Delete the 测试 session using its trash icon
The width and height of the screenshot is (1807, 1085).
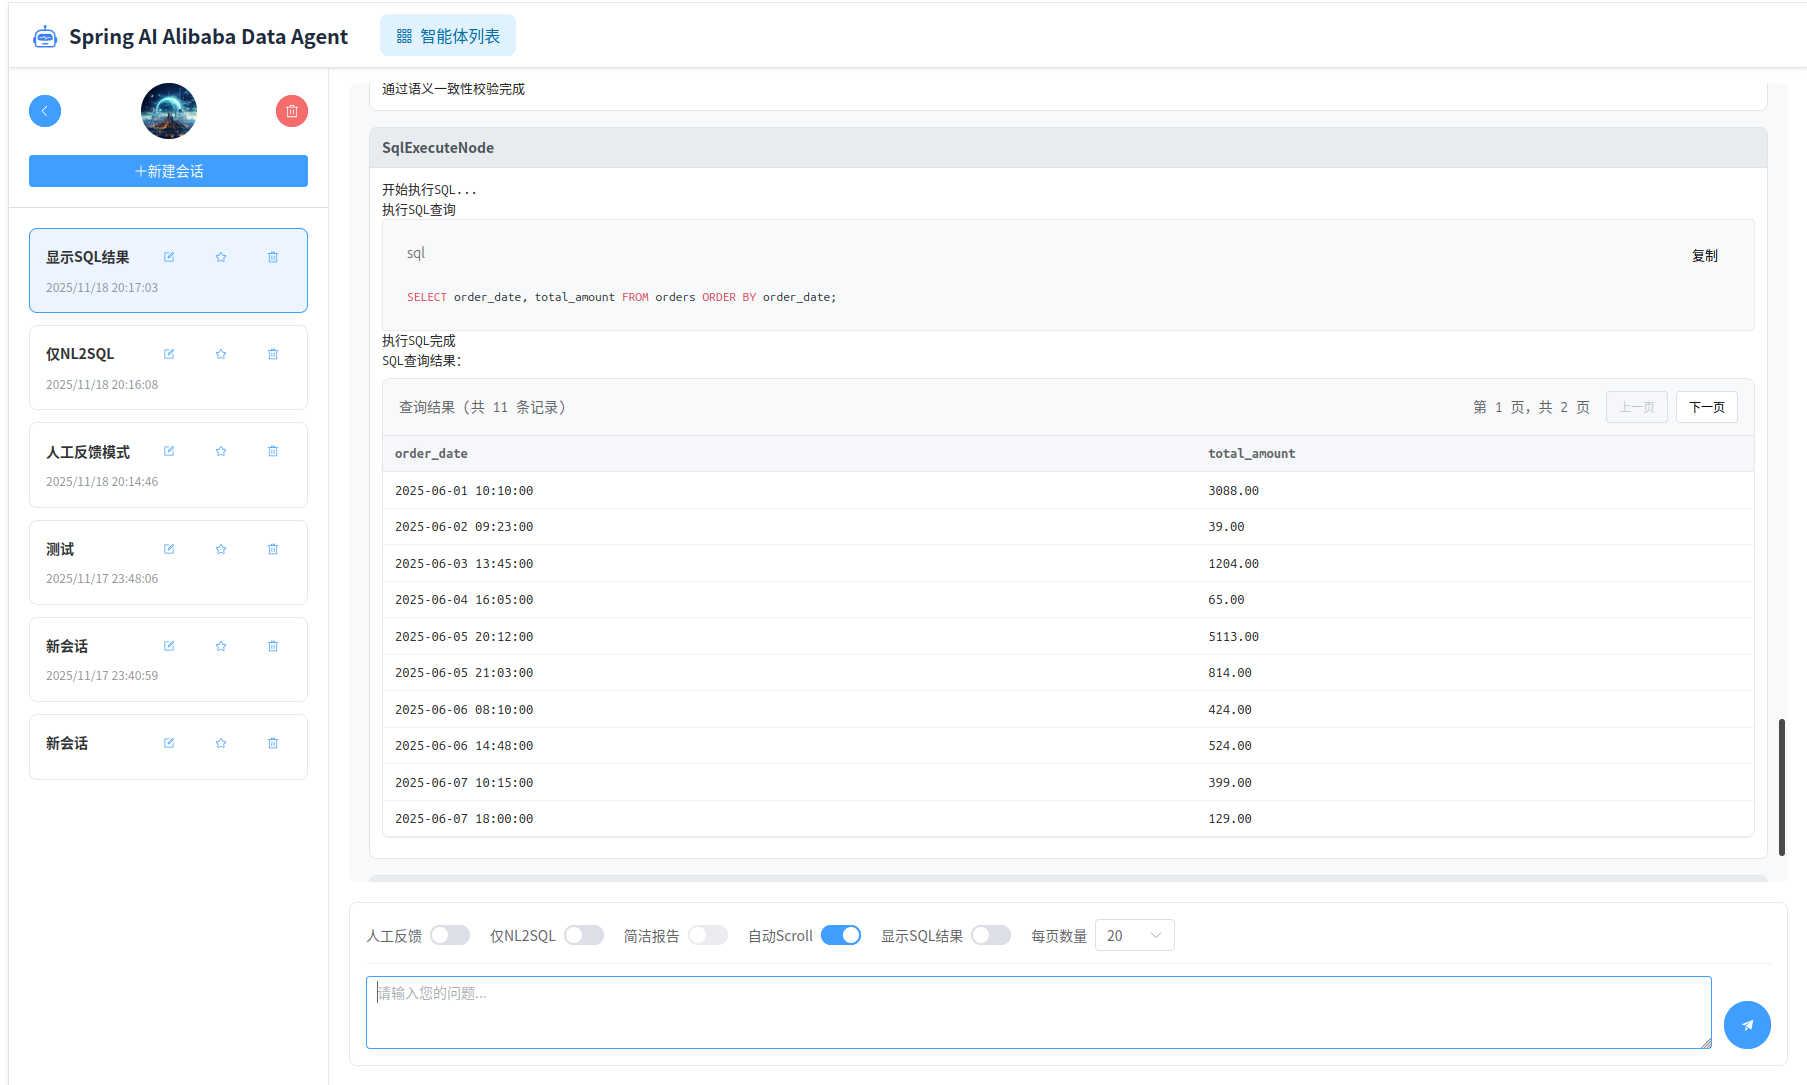272,548
